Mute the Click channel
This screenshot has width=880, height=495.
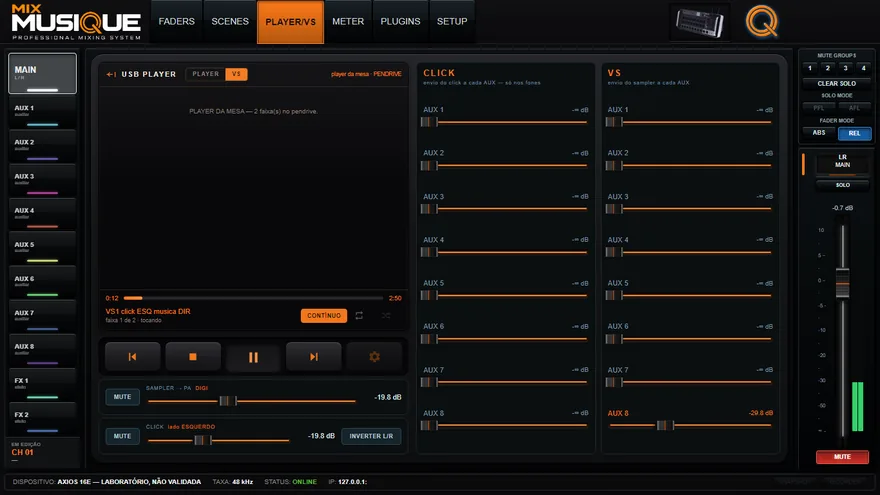pyautogui.click(x=122, y=436)
